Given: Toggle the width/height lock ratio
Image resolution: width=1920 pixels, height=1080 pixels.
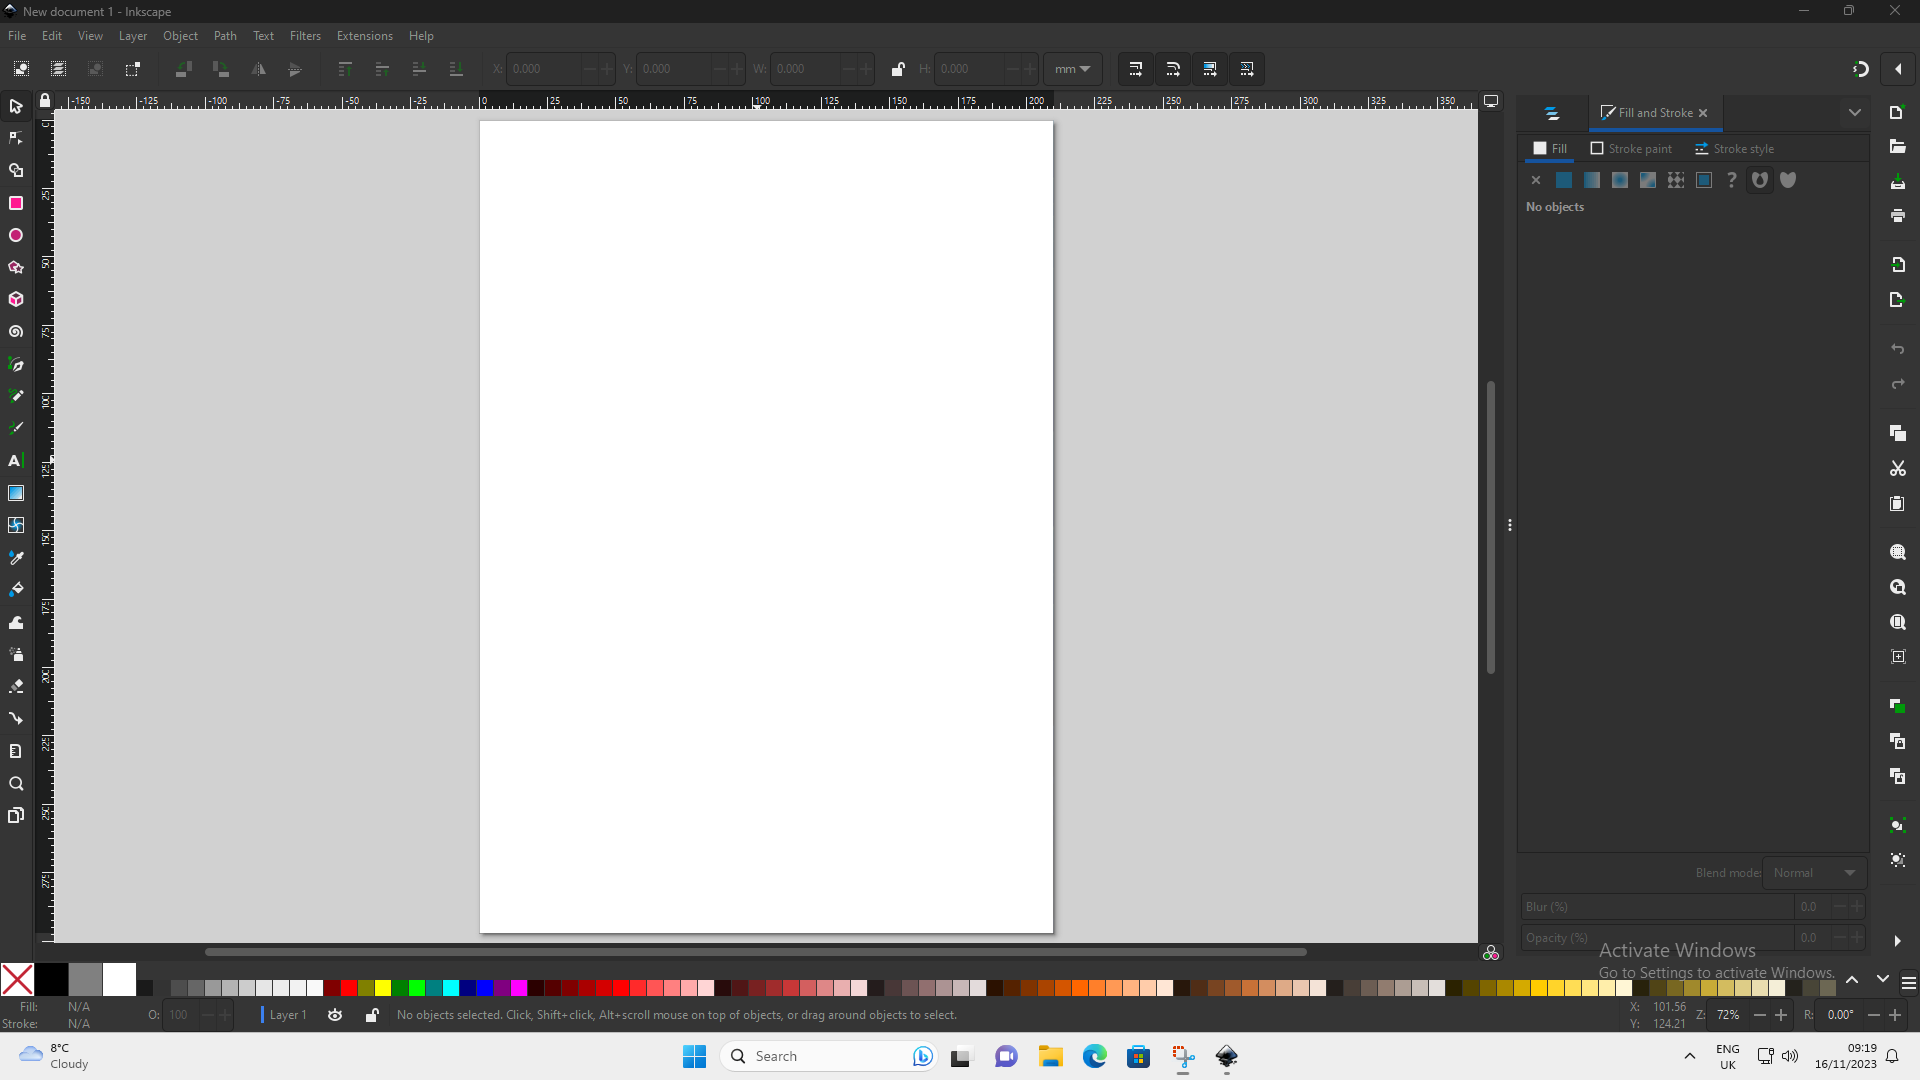Looking at the screenshot, I should click(x=898, y=69).
